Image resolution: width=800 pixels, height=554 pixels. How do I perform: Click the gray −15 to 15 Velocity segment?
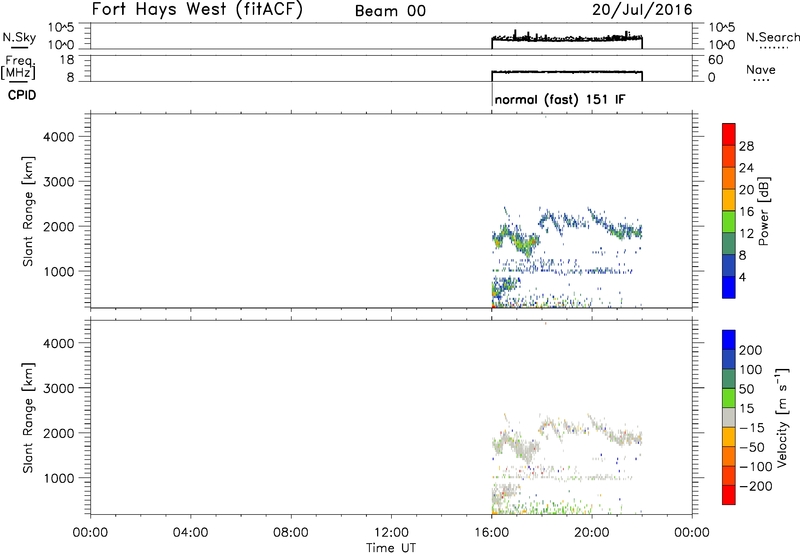pos(729,417)
